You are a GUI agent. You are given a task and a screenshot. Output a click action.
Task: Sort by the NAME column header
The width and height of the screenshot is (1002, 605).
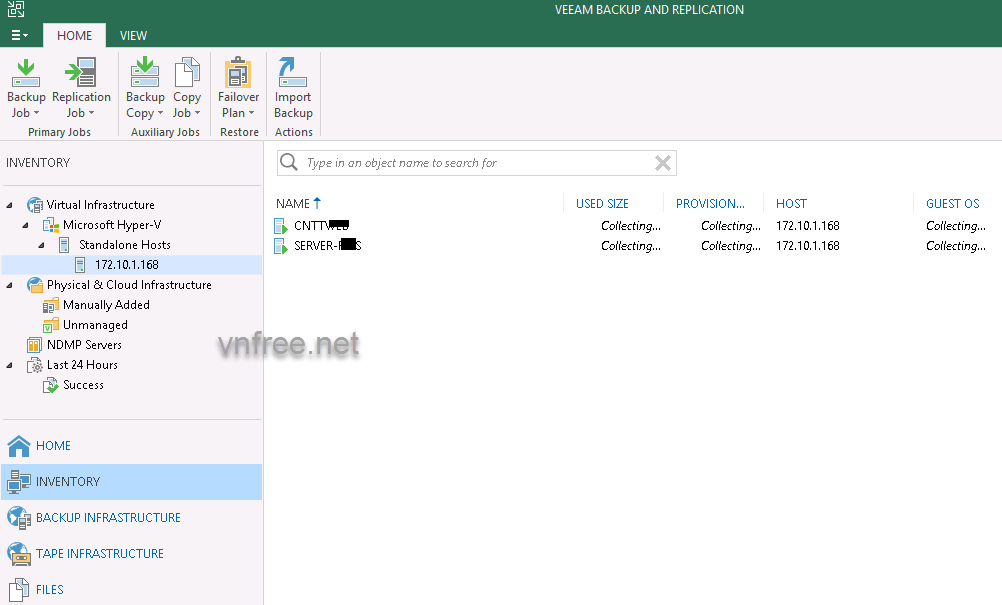[x=293, y=203]
